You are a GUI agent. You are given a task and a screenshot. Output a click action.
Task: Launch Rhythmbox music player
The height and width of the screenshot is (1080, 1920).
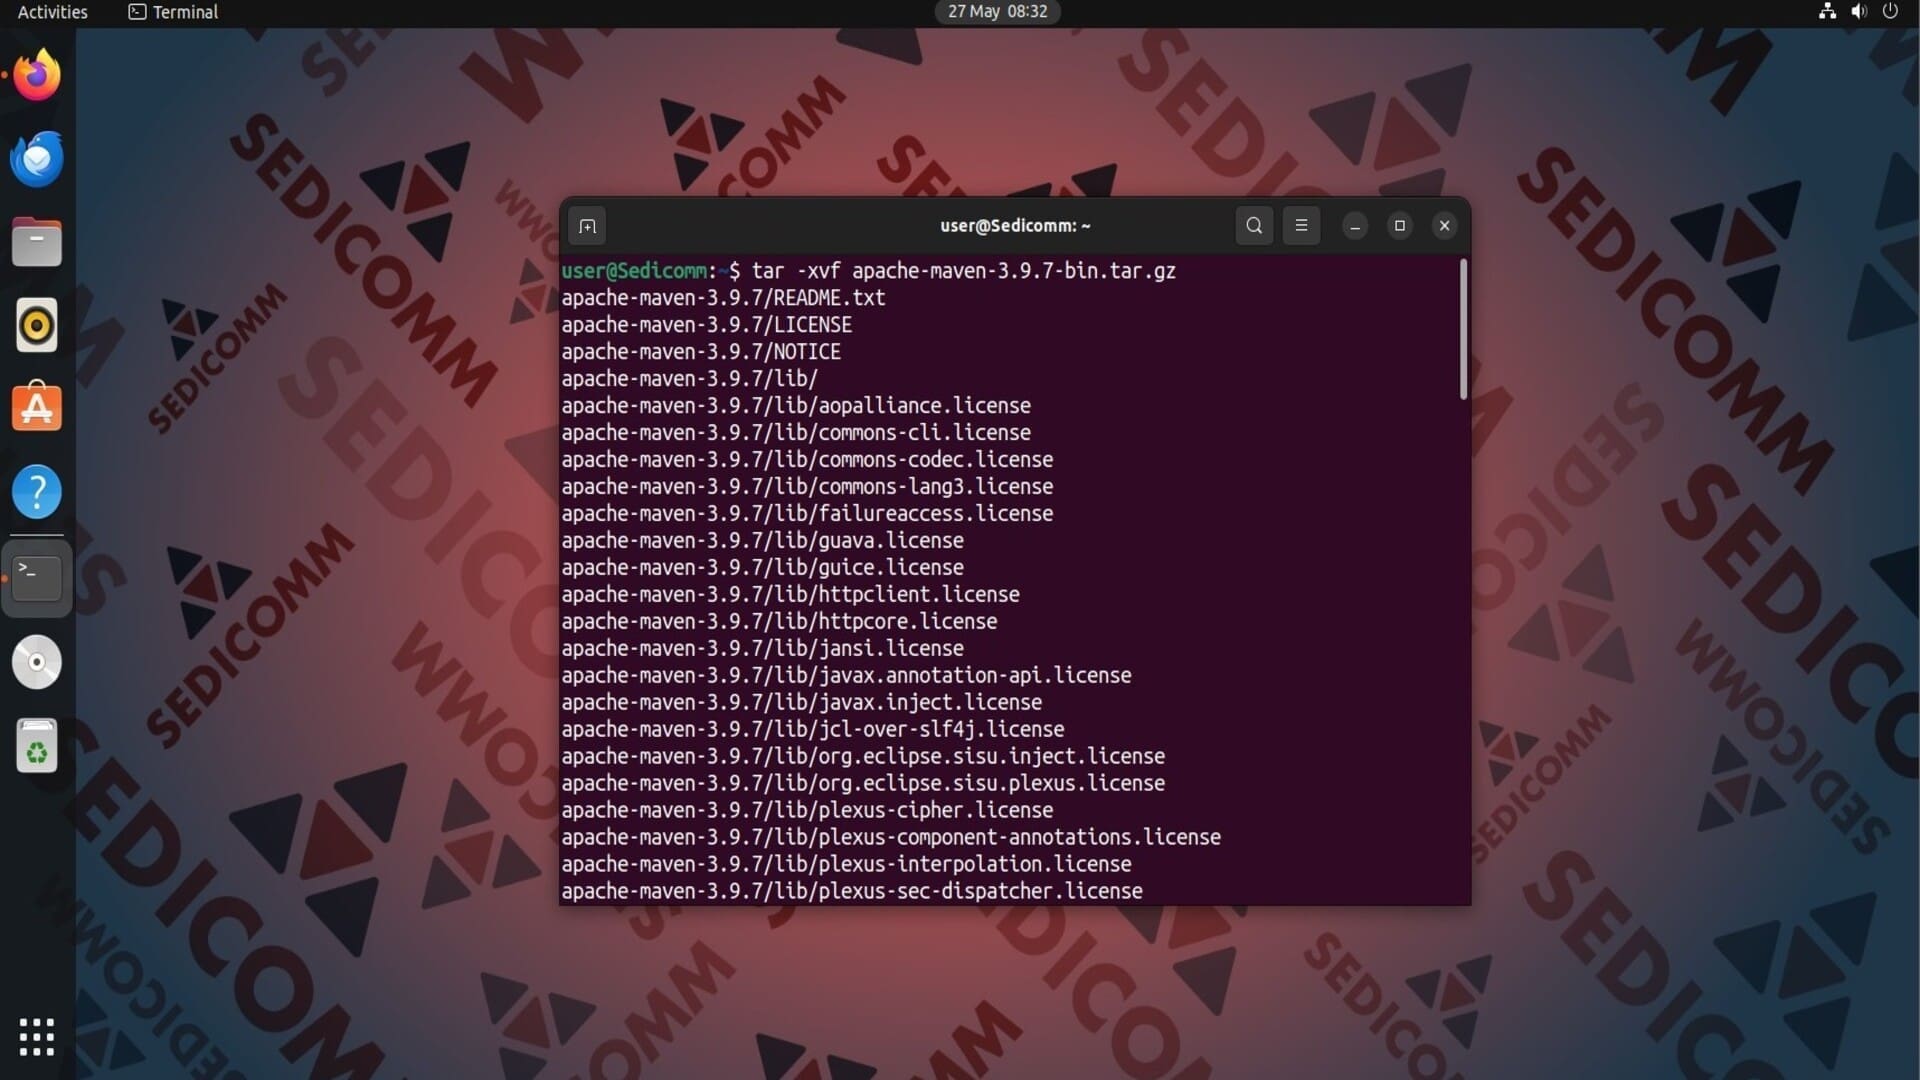37,325
